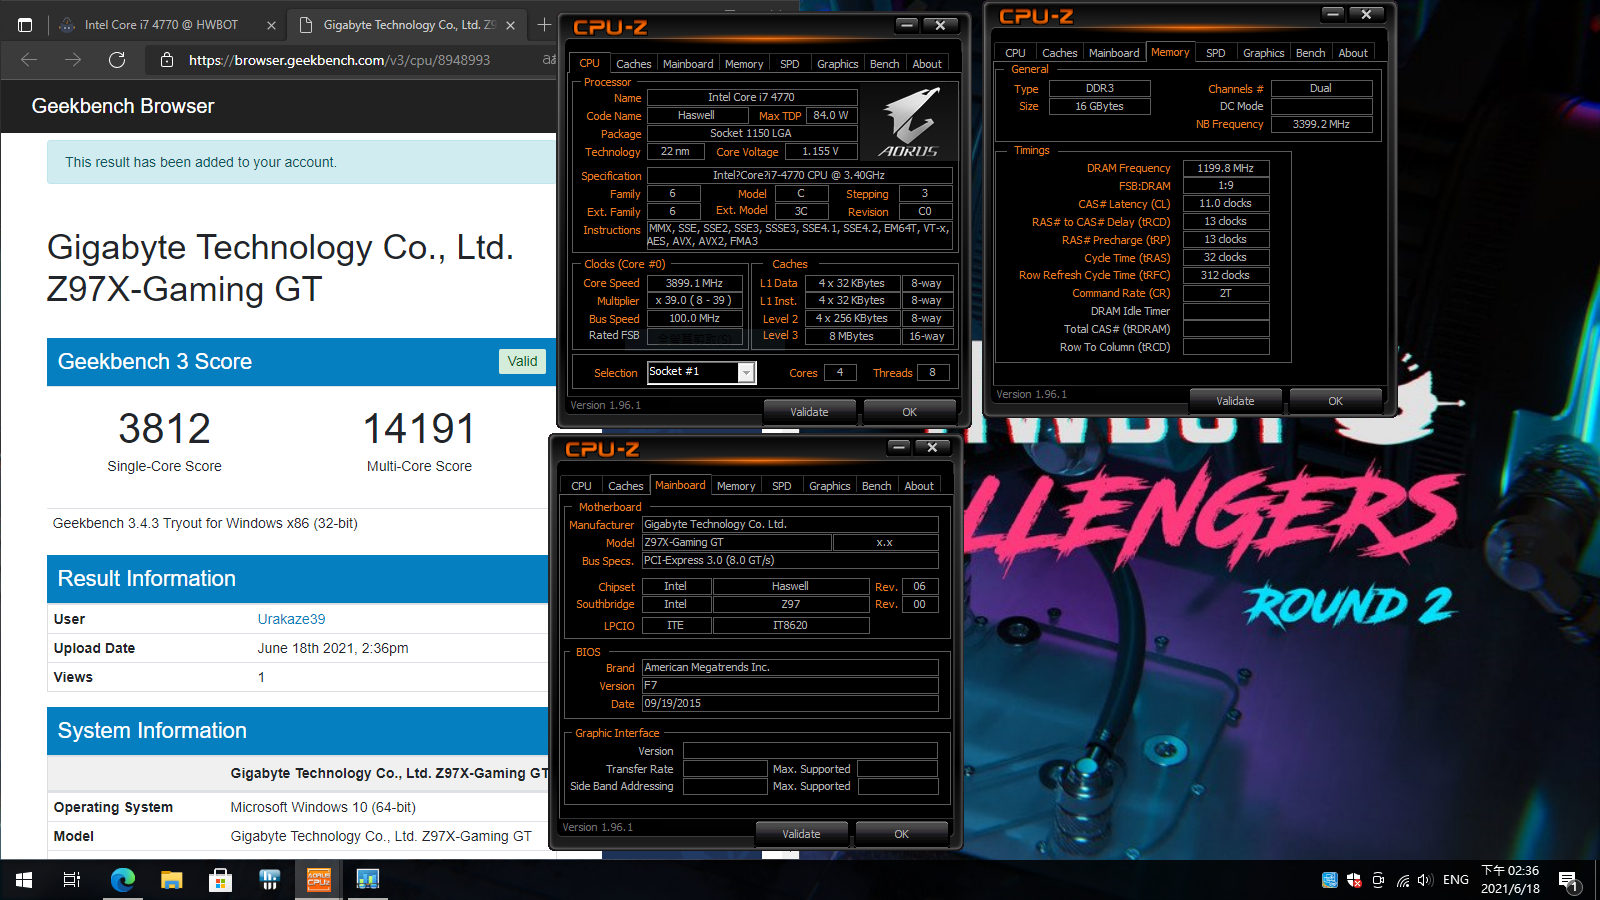The image size is (1600, 900).
Task: Click the Core Speed value 3899.1 MHz
Action: (694, 283)
